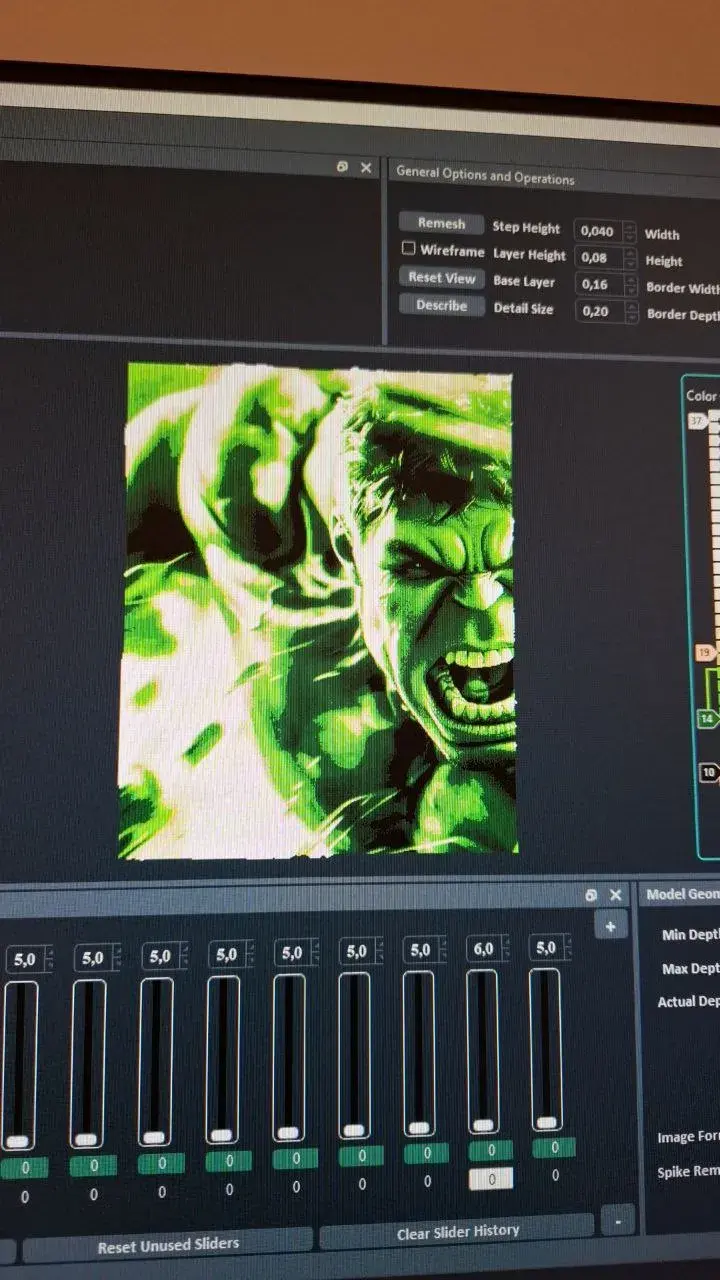Click the handle of the 6,0 slider
This screenshot has width=720, height=1280.
[x=482, y=1125]
